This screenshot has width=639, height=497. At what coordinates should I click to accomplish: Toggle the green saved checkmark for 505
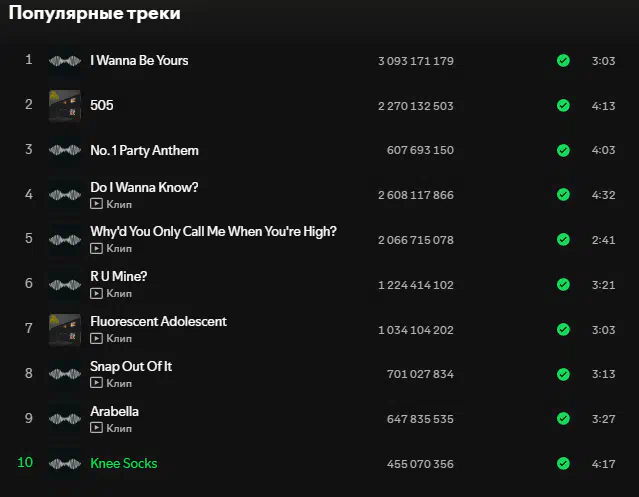(x=563, y=106)
